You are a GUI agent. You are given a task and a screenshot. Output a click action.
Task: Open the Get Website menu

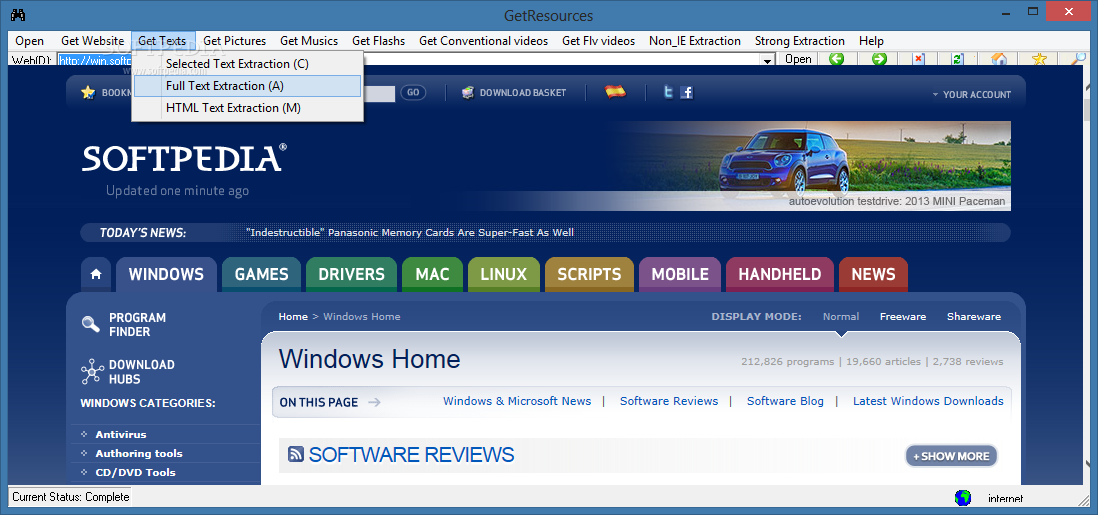pos(92,41)
